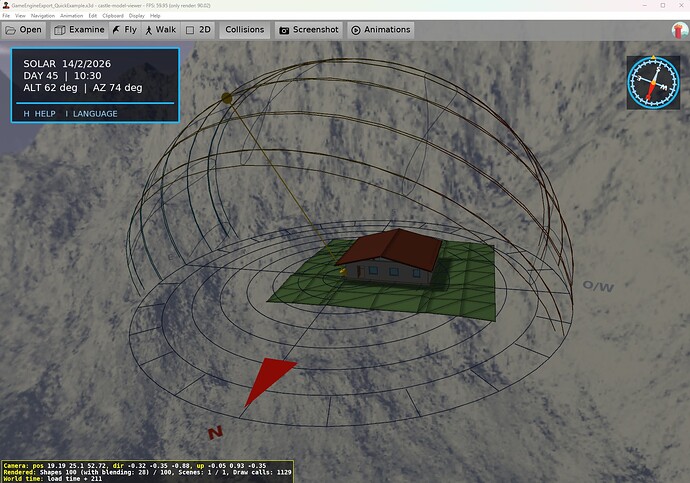Screen dimensions: 690x483
Task: Click the red north arrow in scene
Action: [270, 381]
